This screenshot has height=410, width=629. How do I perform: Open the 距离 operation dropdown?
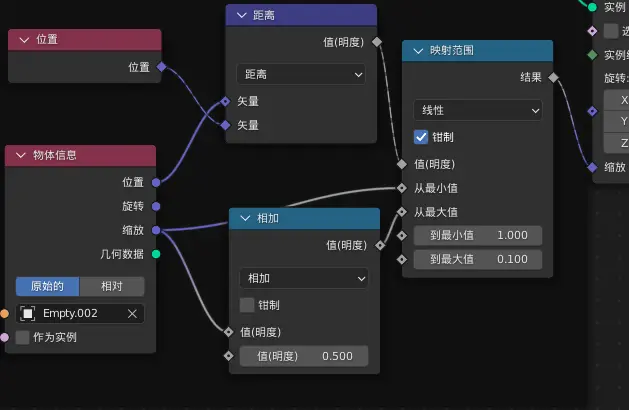click(301, 74)
